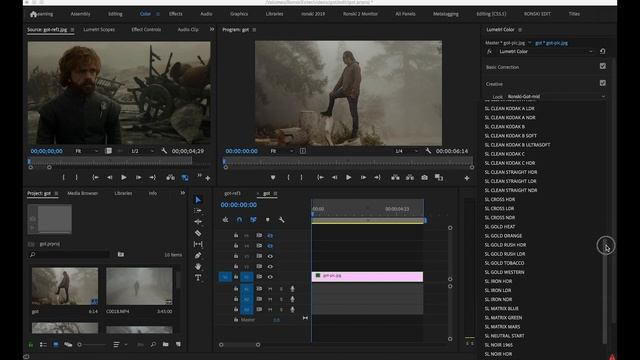This screenshot has height=360, width=640.
Task: Toggle lock on topmost video track
Action: pyautogui.click(x=236, y=236)
